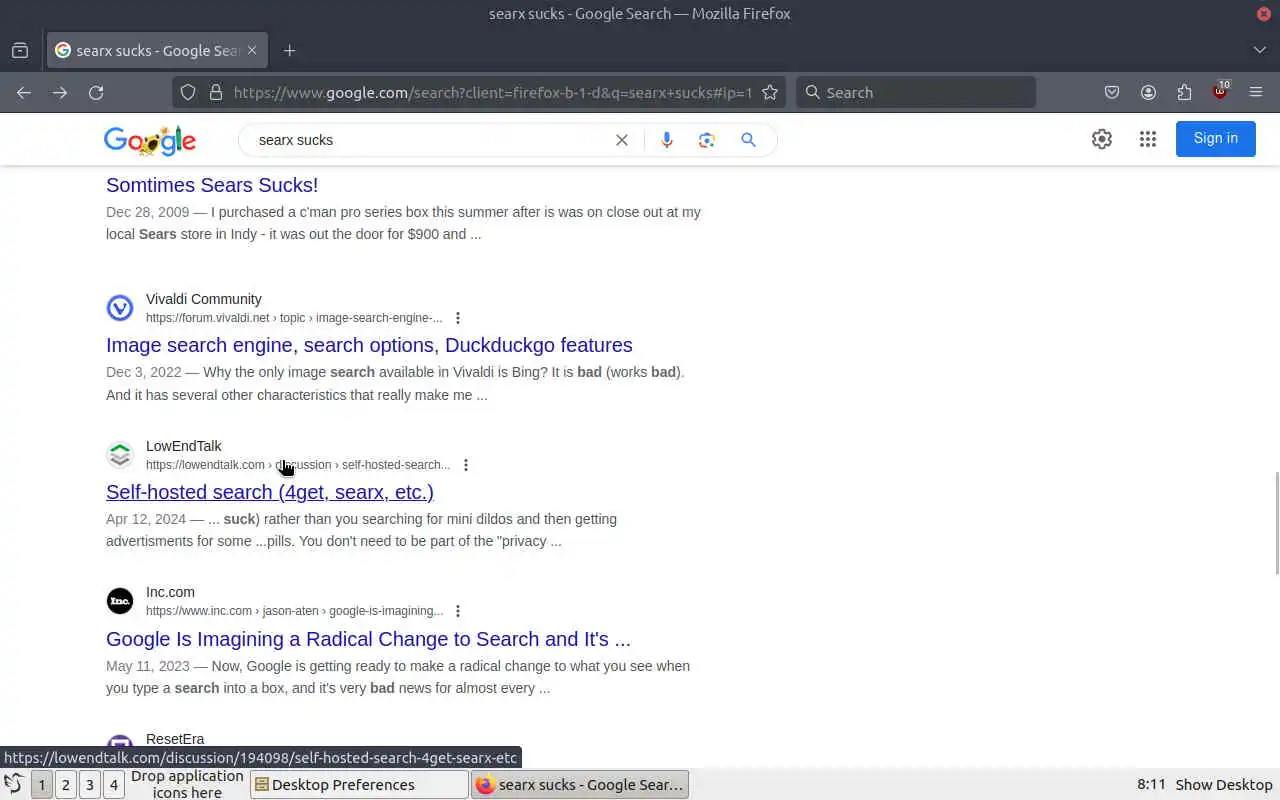Switch to Desktop Preferences window in taskbar
Image resolution: width=1280 pixels, height=800 pixels.
pyautogui.click(x=359, y=785)
